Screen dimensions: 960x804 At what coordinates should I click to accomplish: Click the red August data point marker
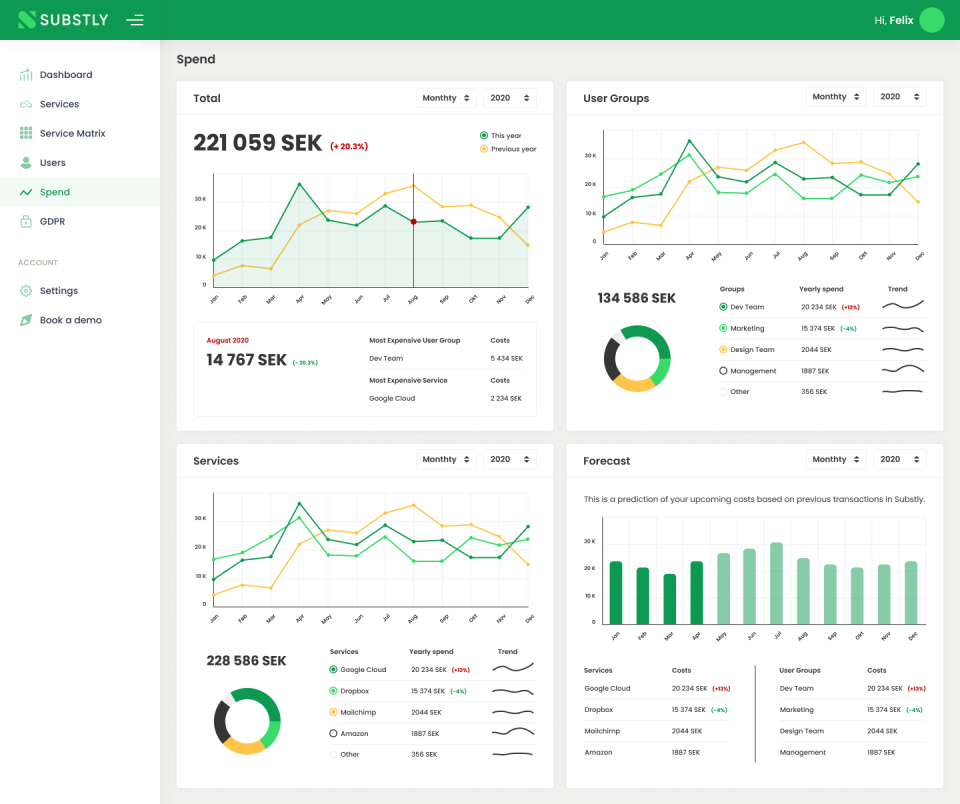click(413, 222)
